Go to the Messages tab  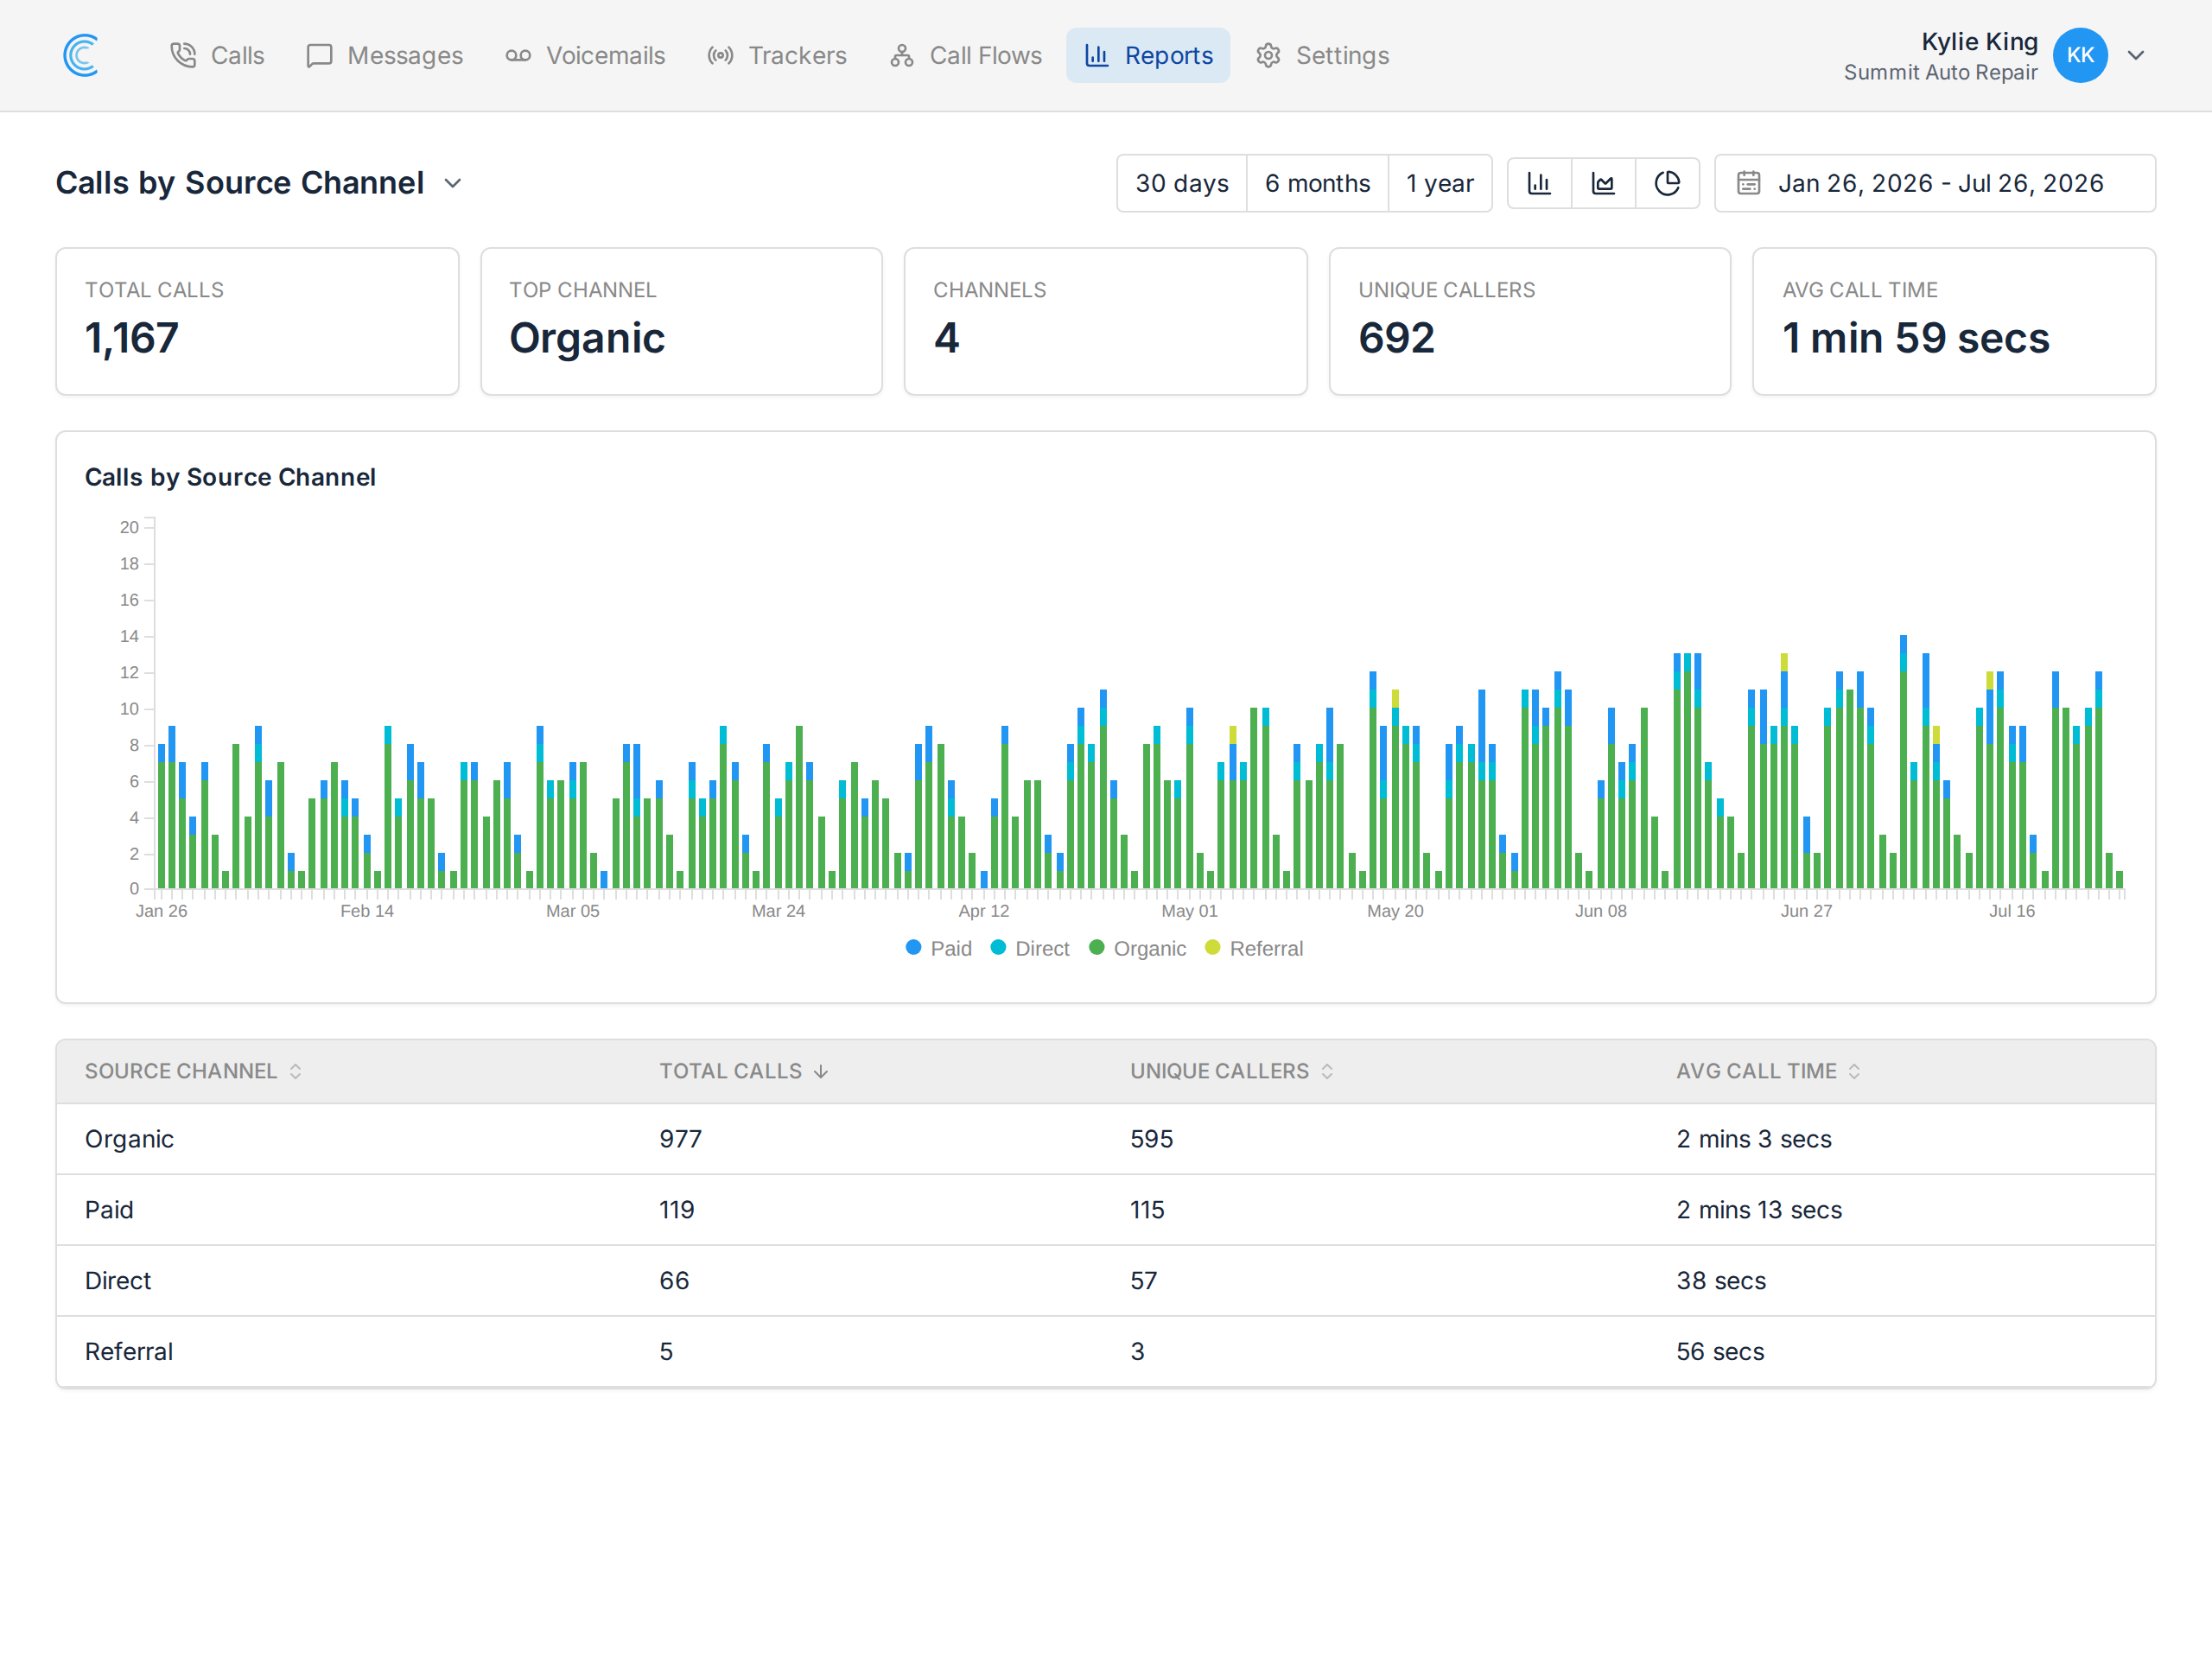pos(384,55)
